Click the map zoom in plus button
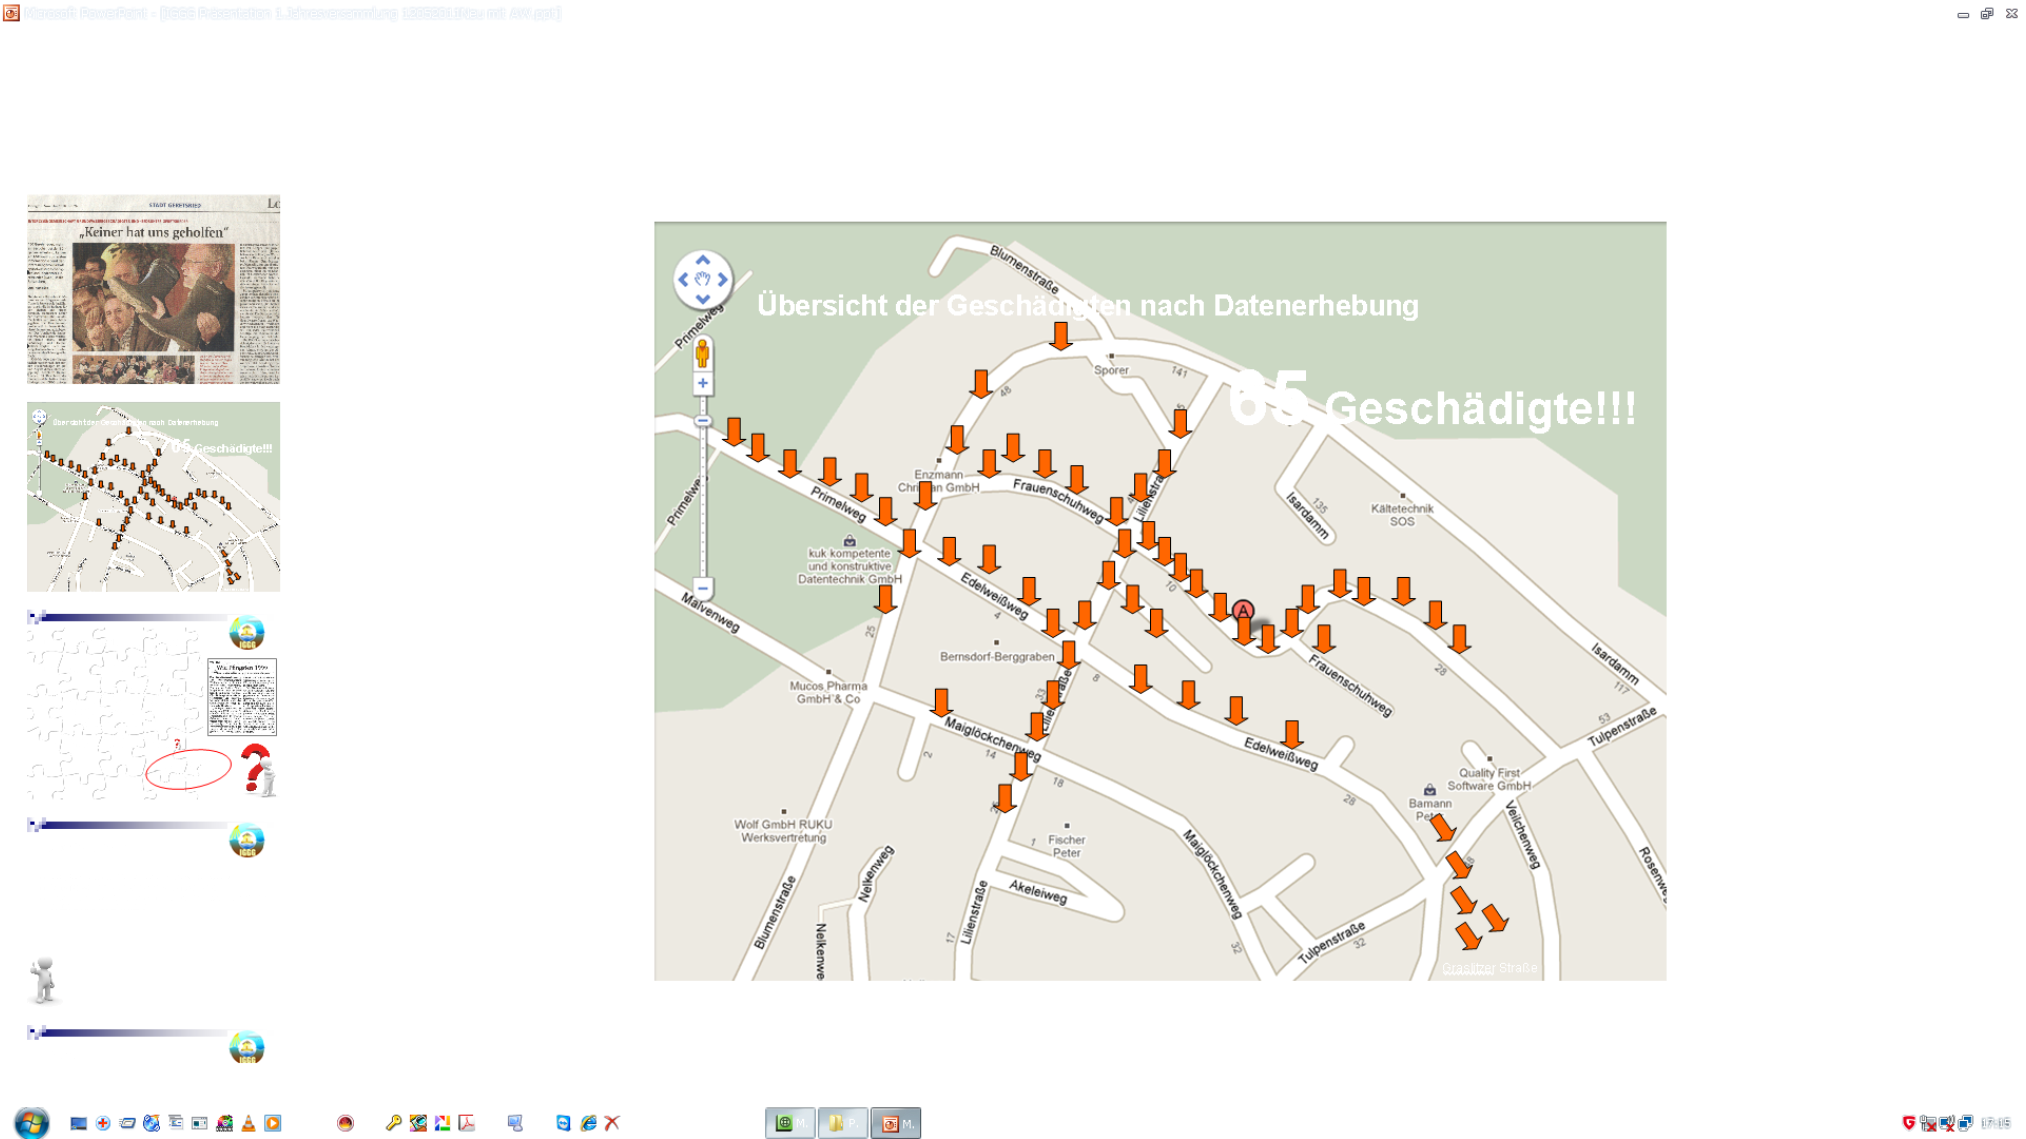2026x1139 pixels. coord(702,383)
